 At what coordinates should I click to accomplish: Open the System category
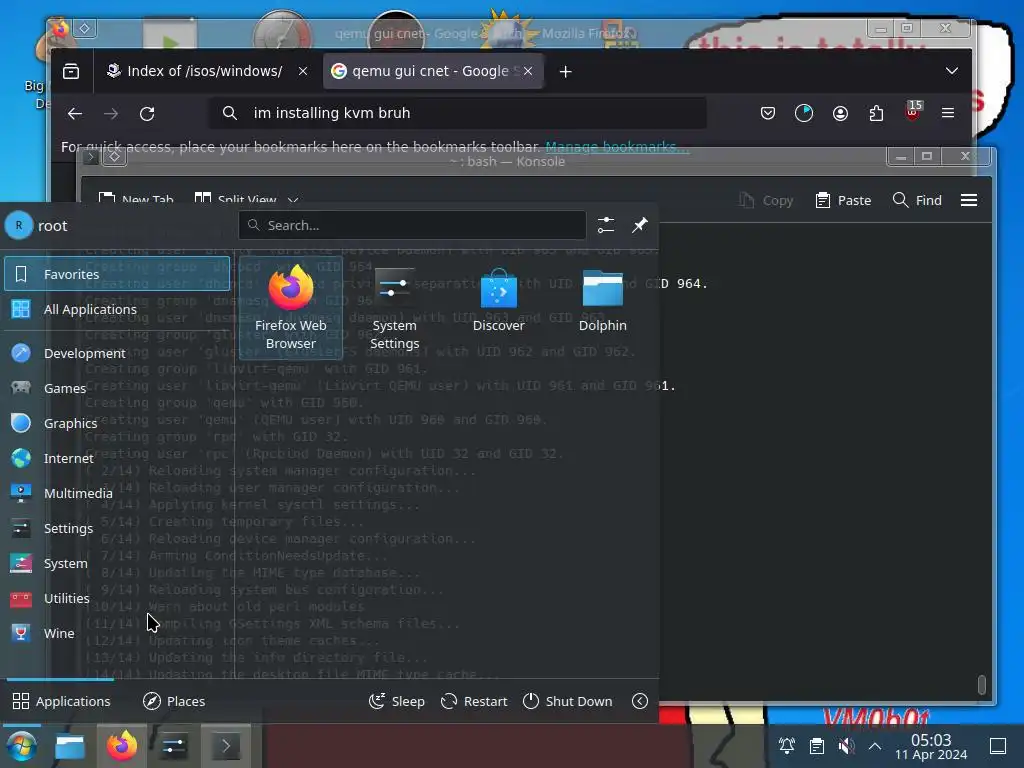click(117, 563)
